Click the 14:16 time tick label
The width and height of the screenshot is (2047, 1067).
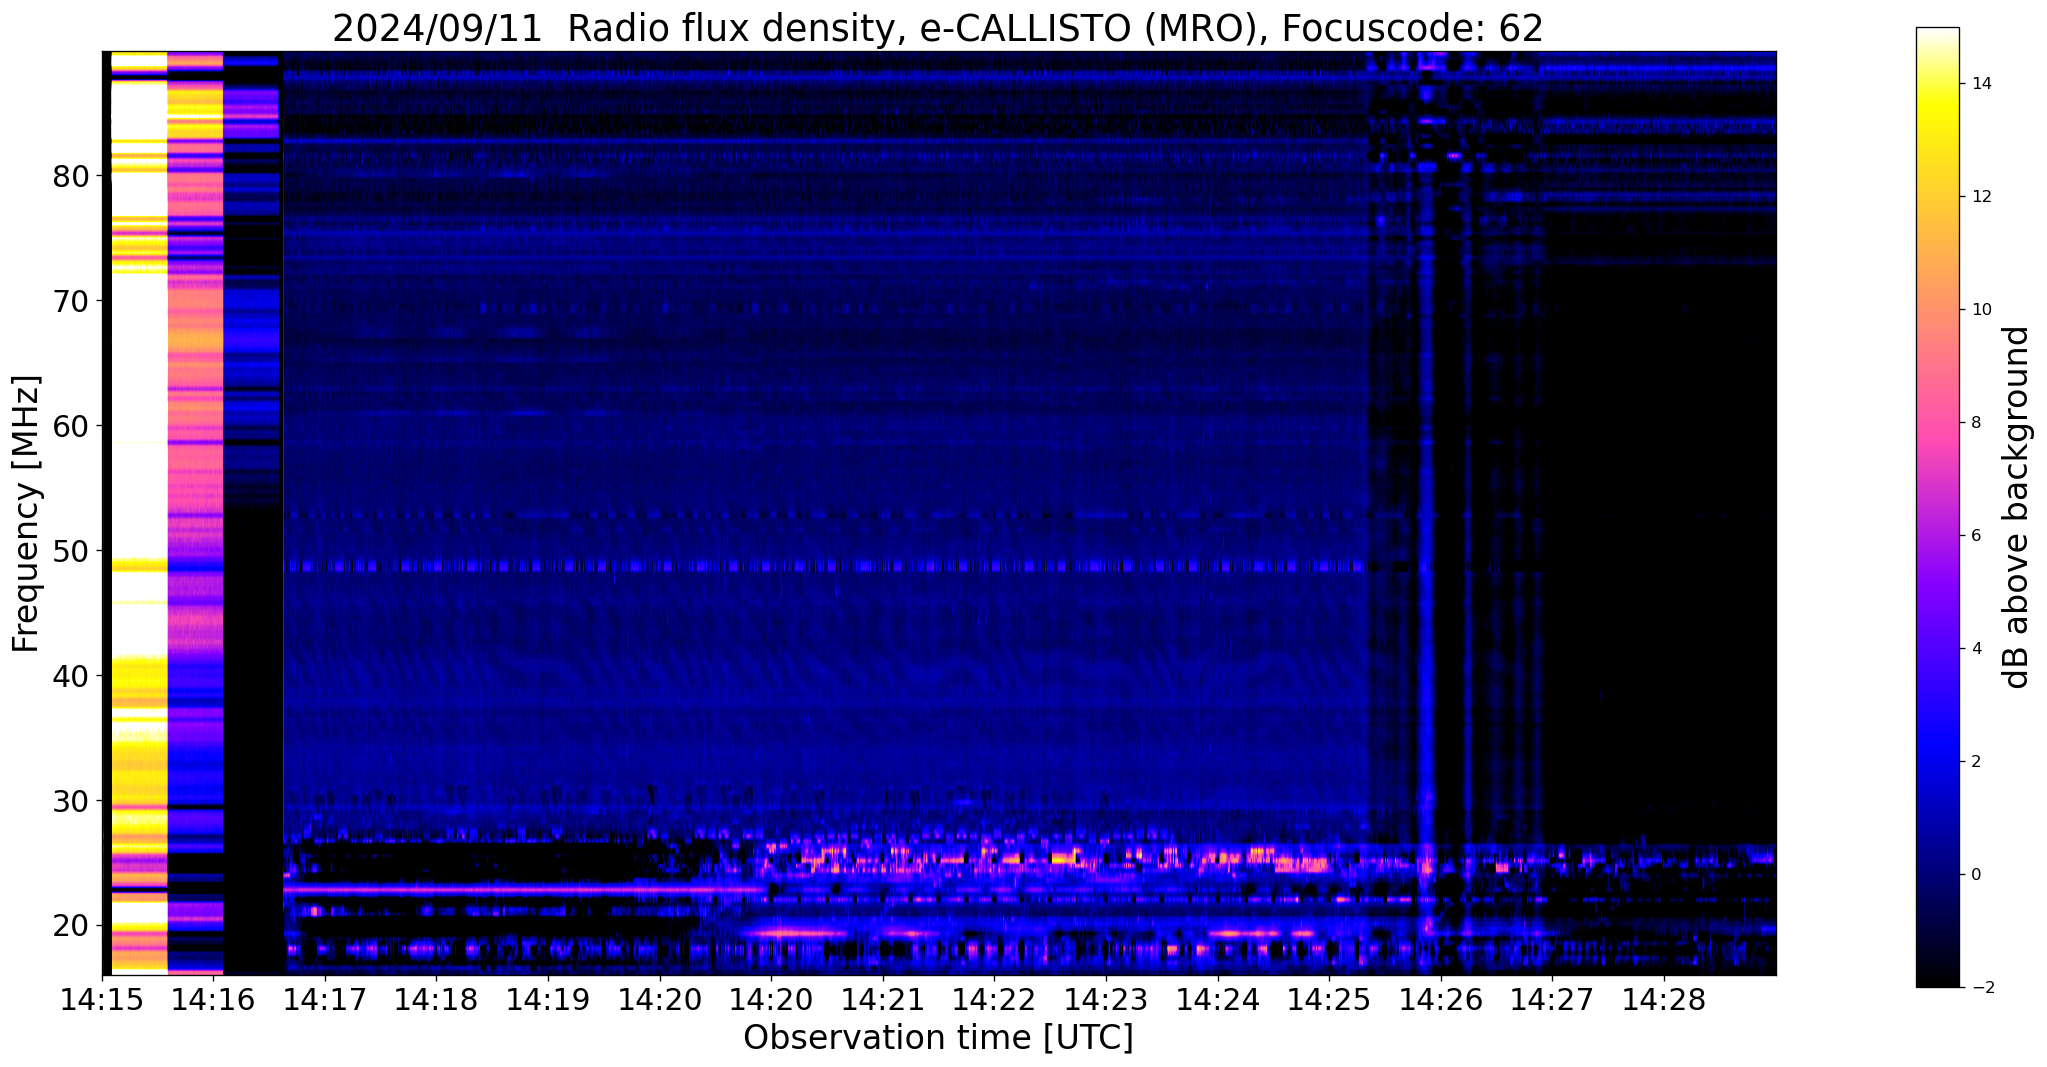(x=214, y=999)
